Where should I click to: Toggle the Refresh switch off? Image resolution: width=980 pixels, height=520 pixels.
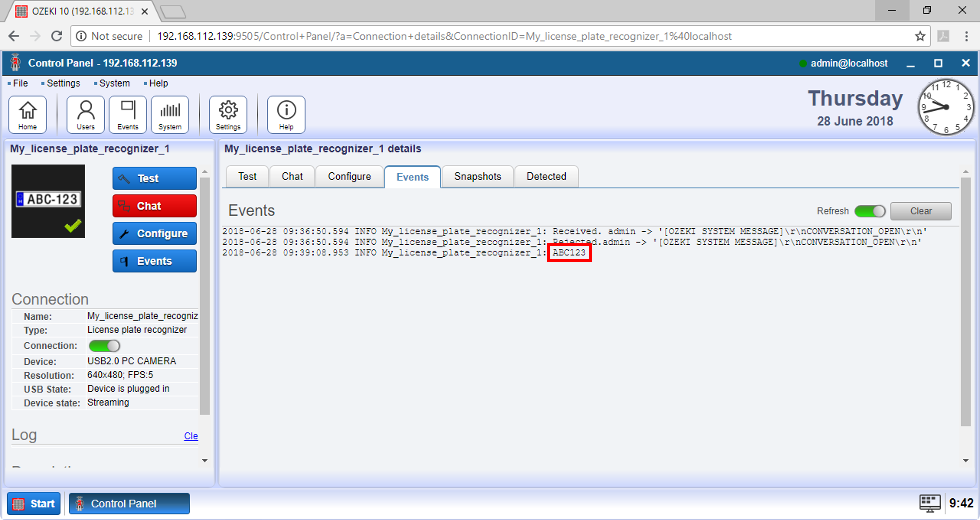point(869,211)
